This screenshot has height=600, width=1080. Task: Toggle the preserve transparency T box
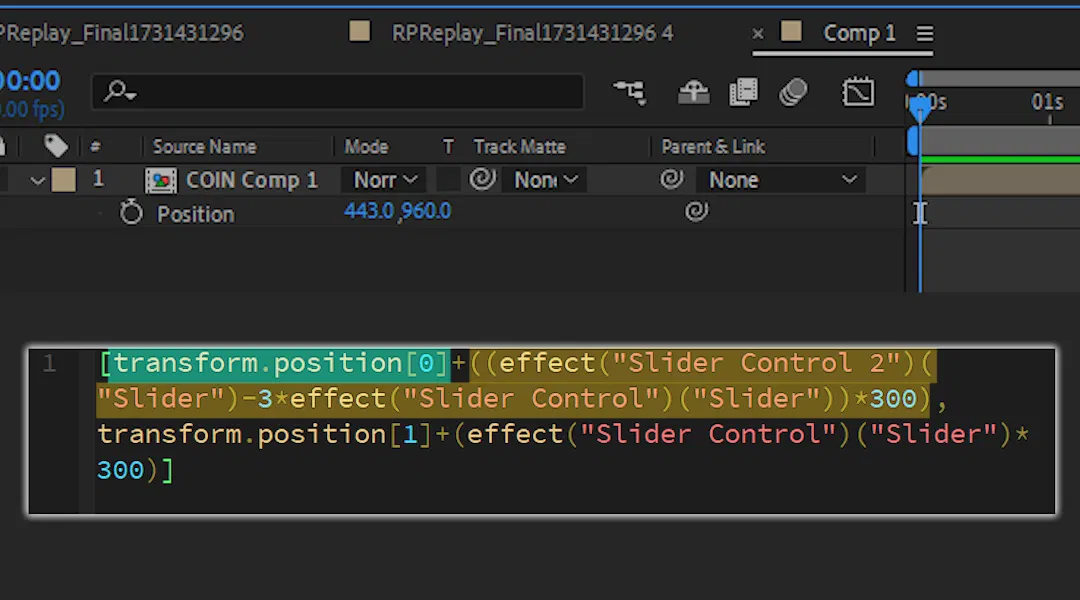448,180
